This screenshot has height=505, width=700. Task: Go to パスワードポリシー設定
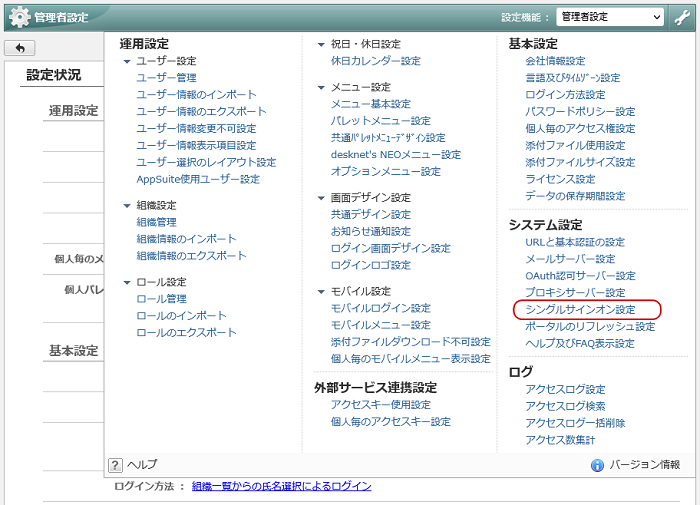(x=580, y=112)
